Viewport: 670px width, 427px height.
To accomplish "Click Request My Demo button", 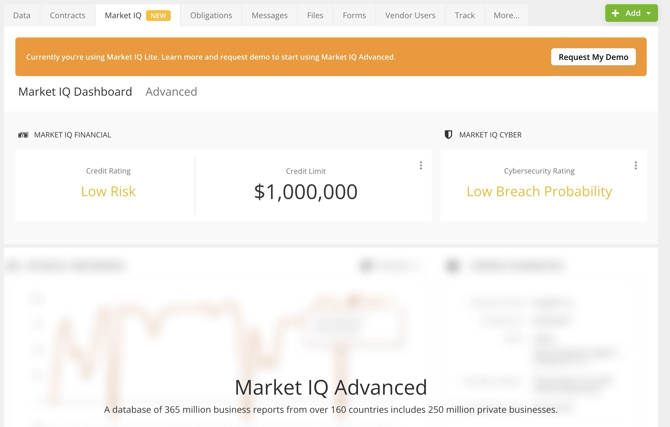I will (x=593, y=57).
